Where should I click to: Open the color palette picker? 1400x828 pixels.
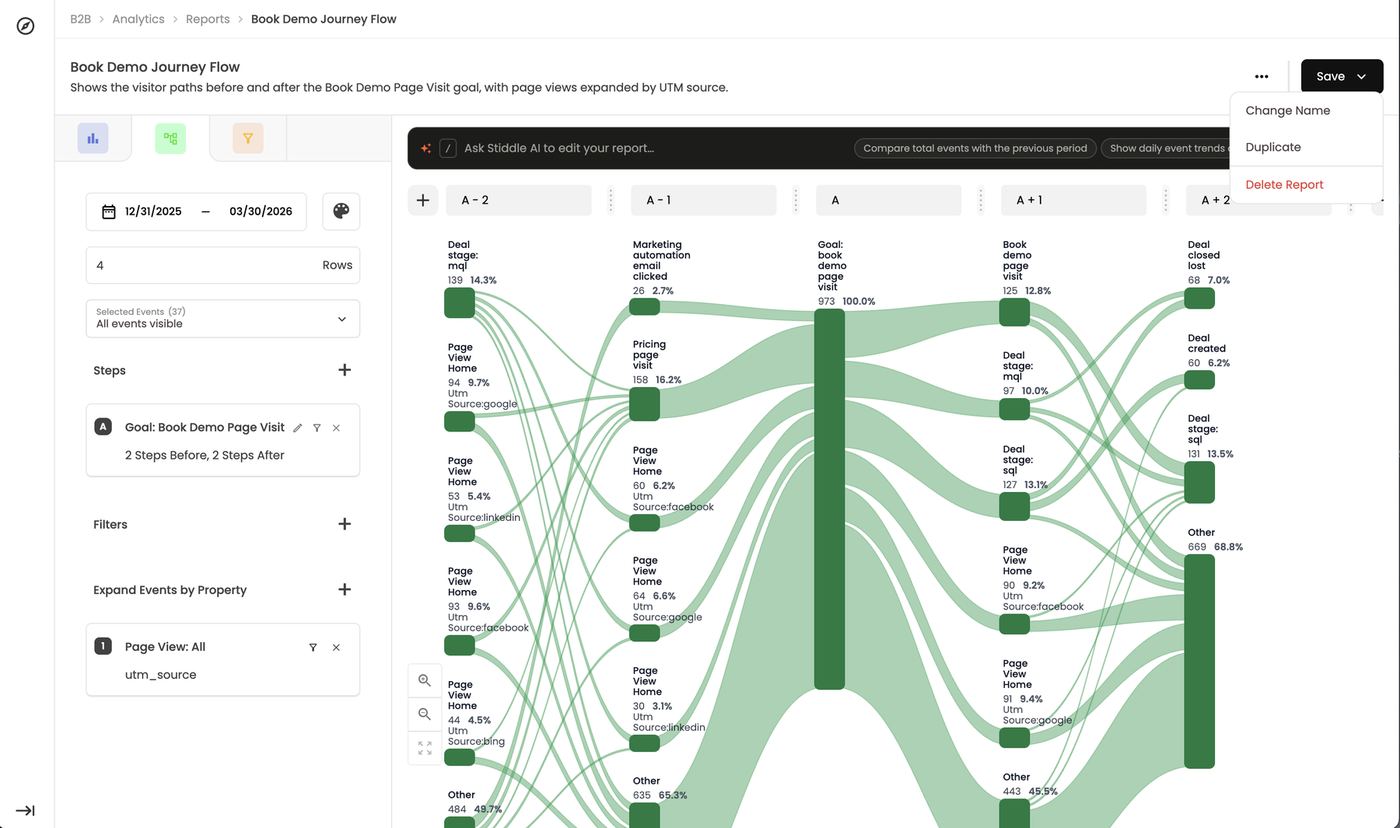(x=341, y=211)
